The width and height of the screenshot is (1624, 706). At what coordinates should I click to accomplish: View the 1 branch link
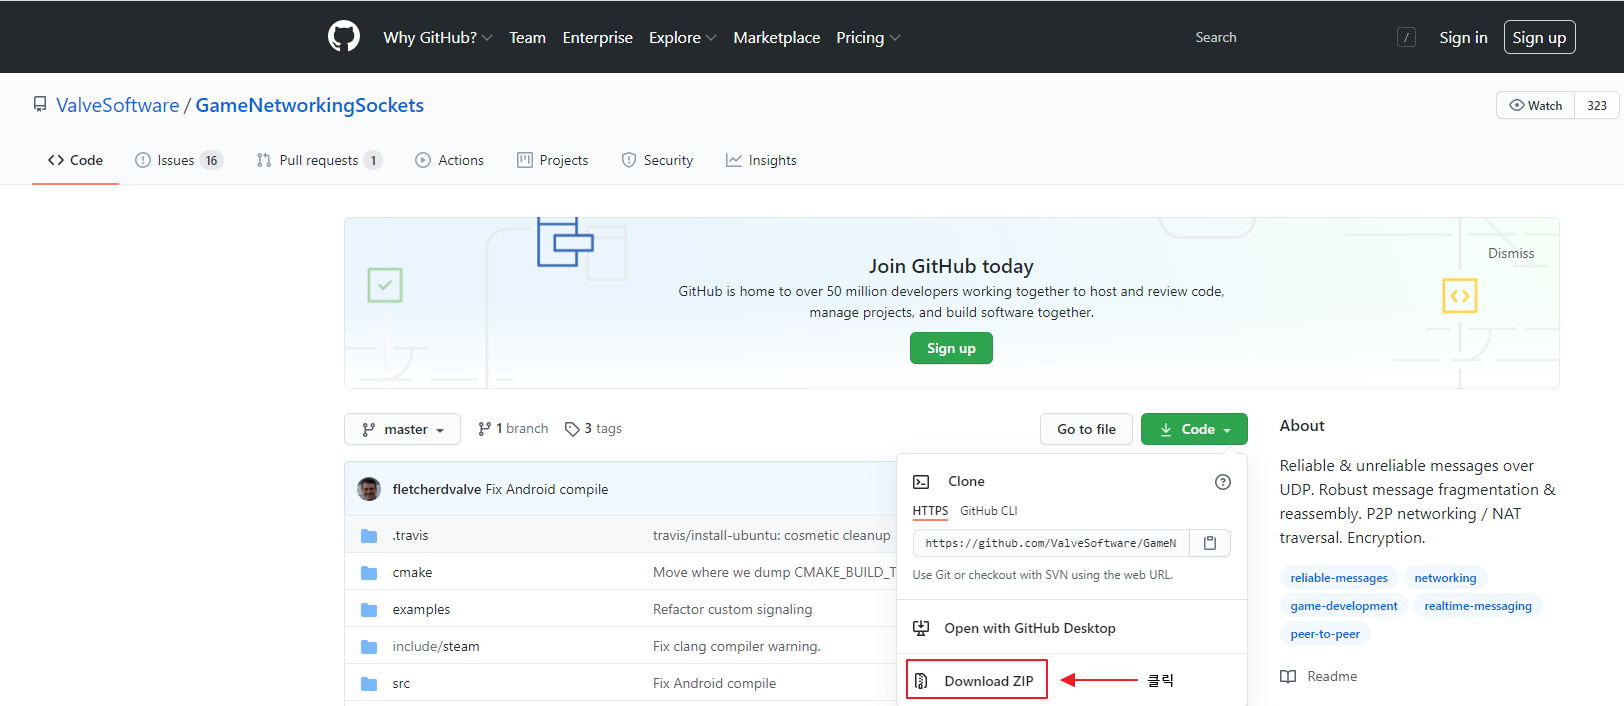[513, 428]
